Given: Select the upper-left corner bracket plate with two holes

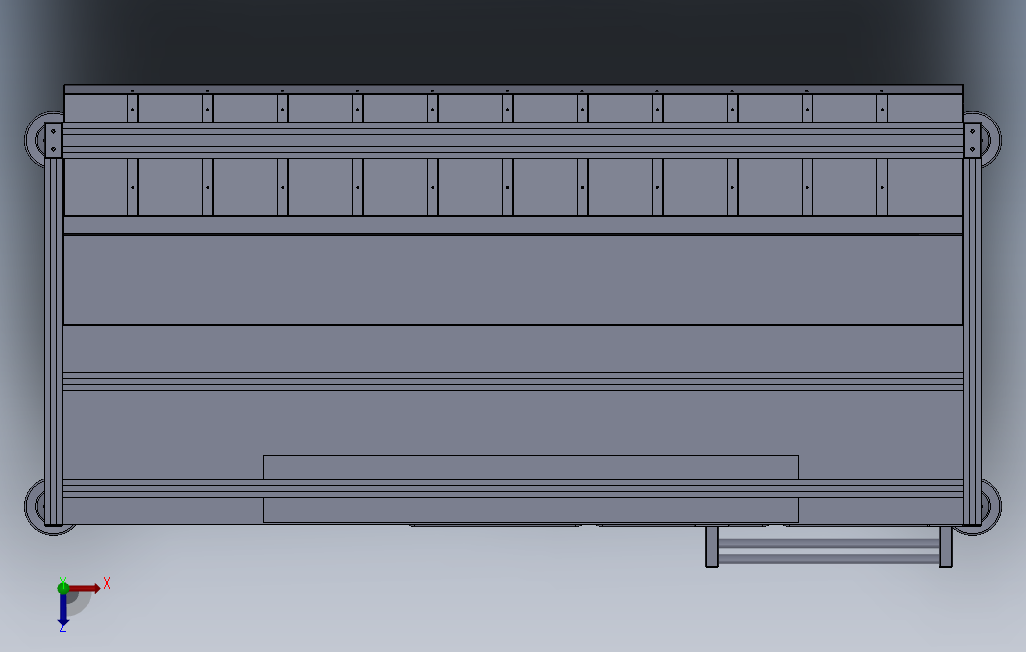Looking at the screenshot, I should (x=53, y=140).
